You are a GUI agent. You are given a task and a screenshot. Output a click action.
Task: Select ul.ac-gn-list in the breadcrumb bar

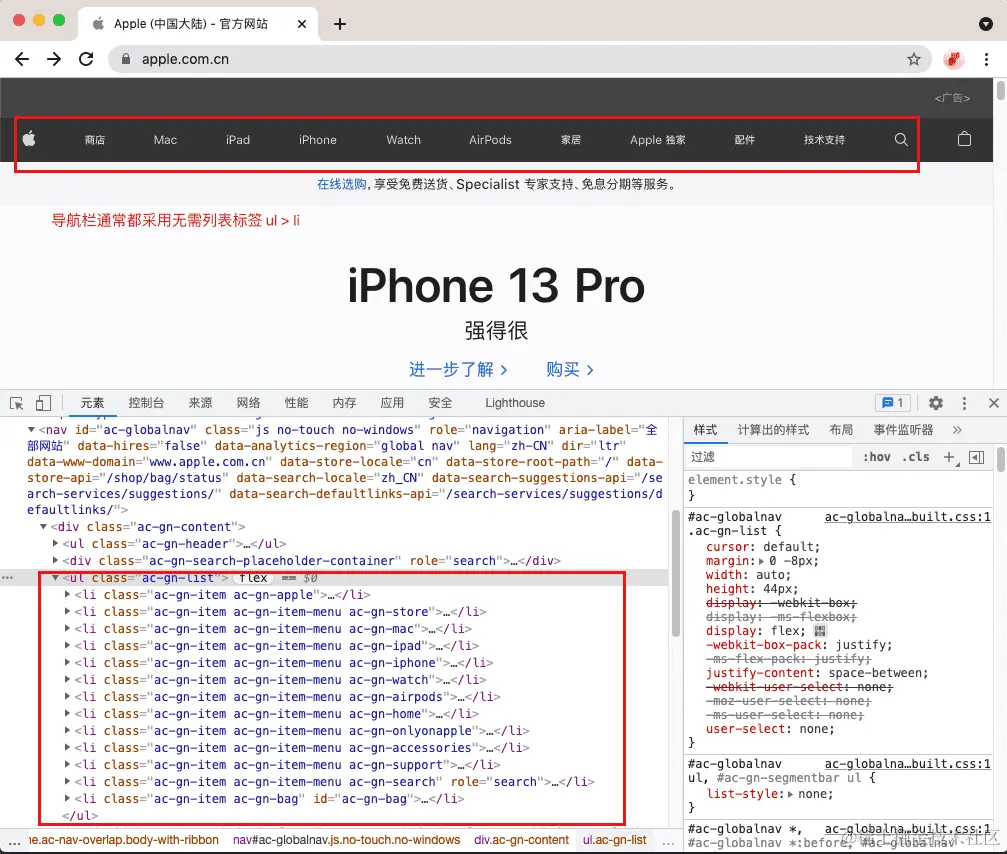pos(615,840)
